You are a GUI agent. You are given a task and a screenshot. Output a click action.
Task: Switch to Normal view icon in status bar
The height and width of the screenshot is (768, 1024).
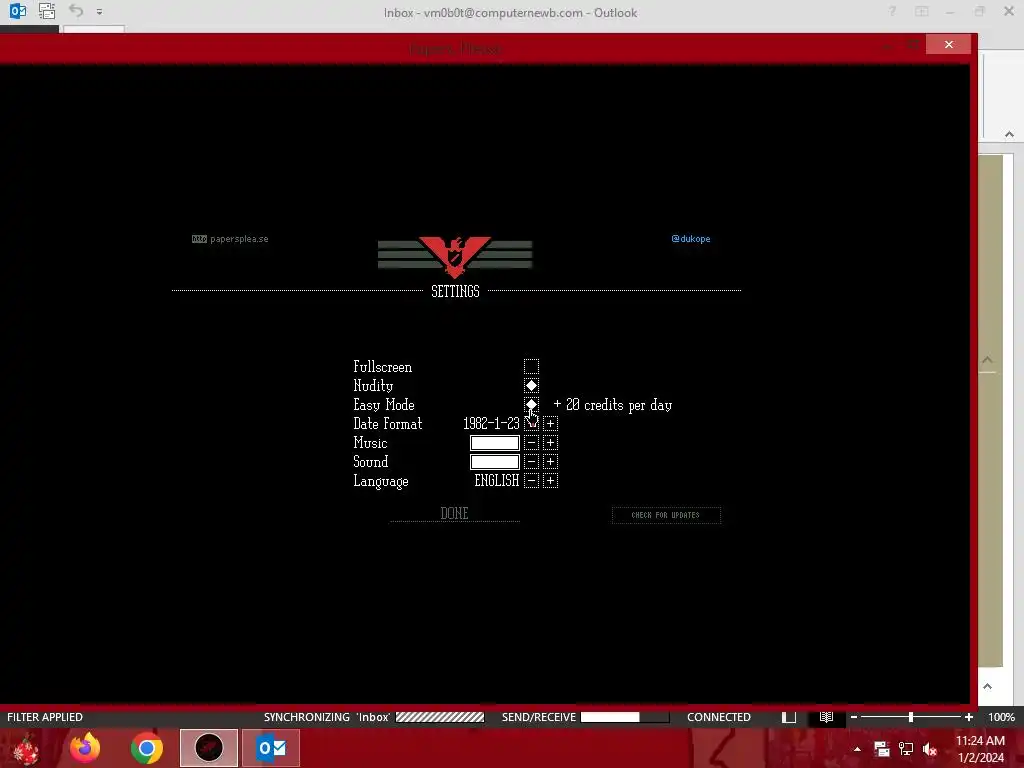point(789,717)
